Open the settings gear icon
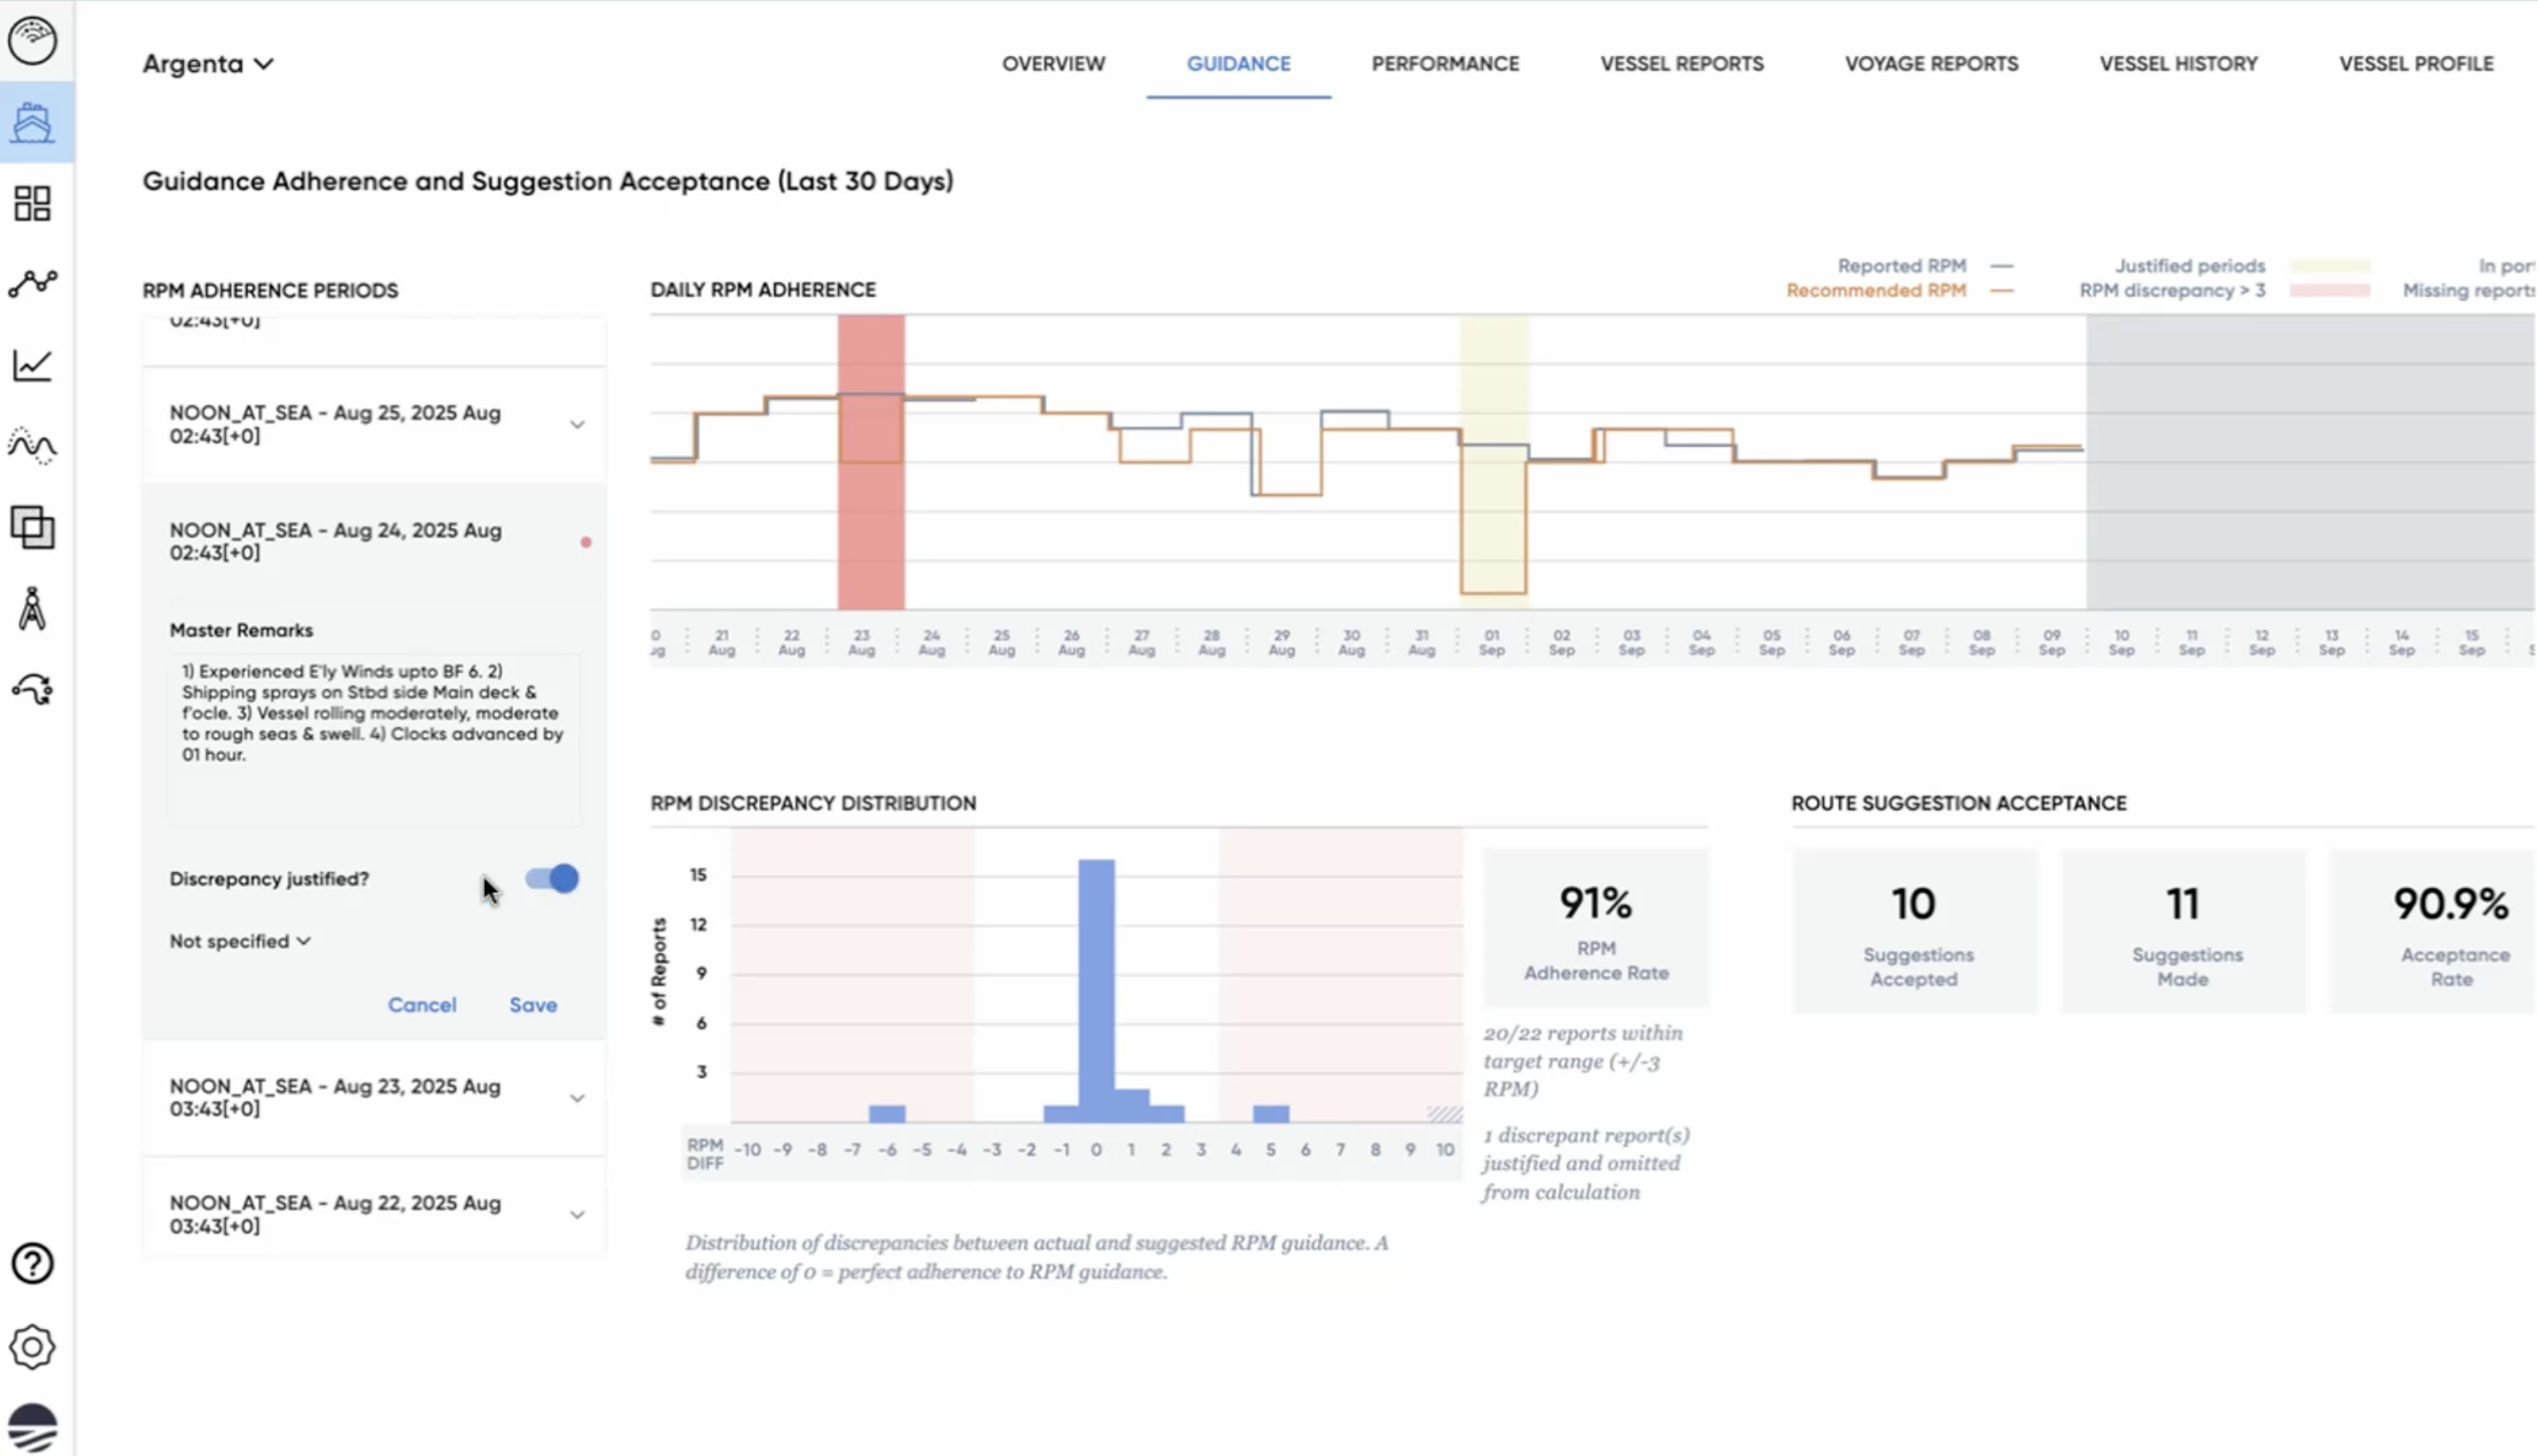The image size is (2538, 1456). click(x=33, y=1347)
